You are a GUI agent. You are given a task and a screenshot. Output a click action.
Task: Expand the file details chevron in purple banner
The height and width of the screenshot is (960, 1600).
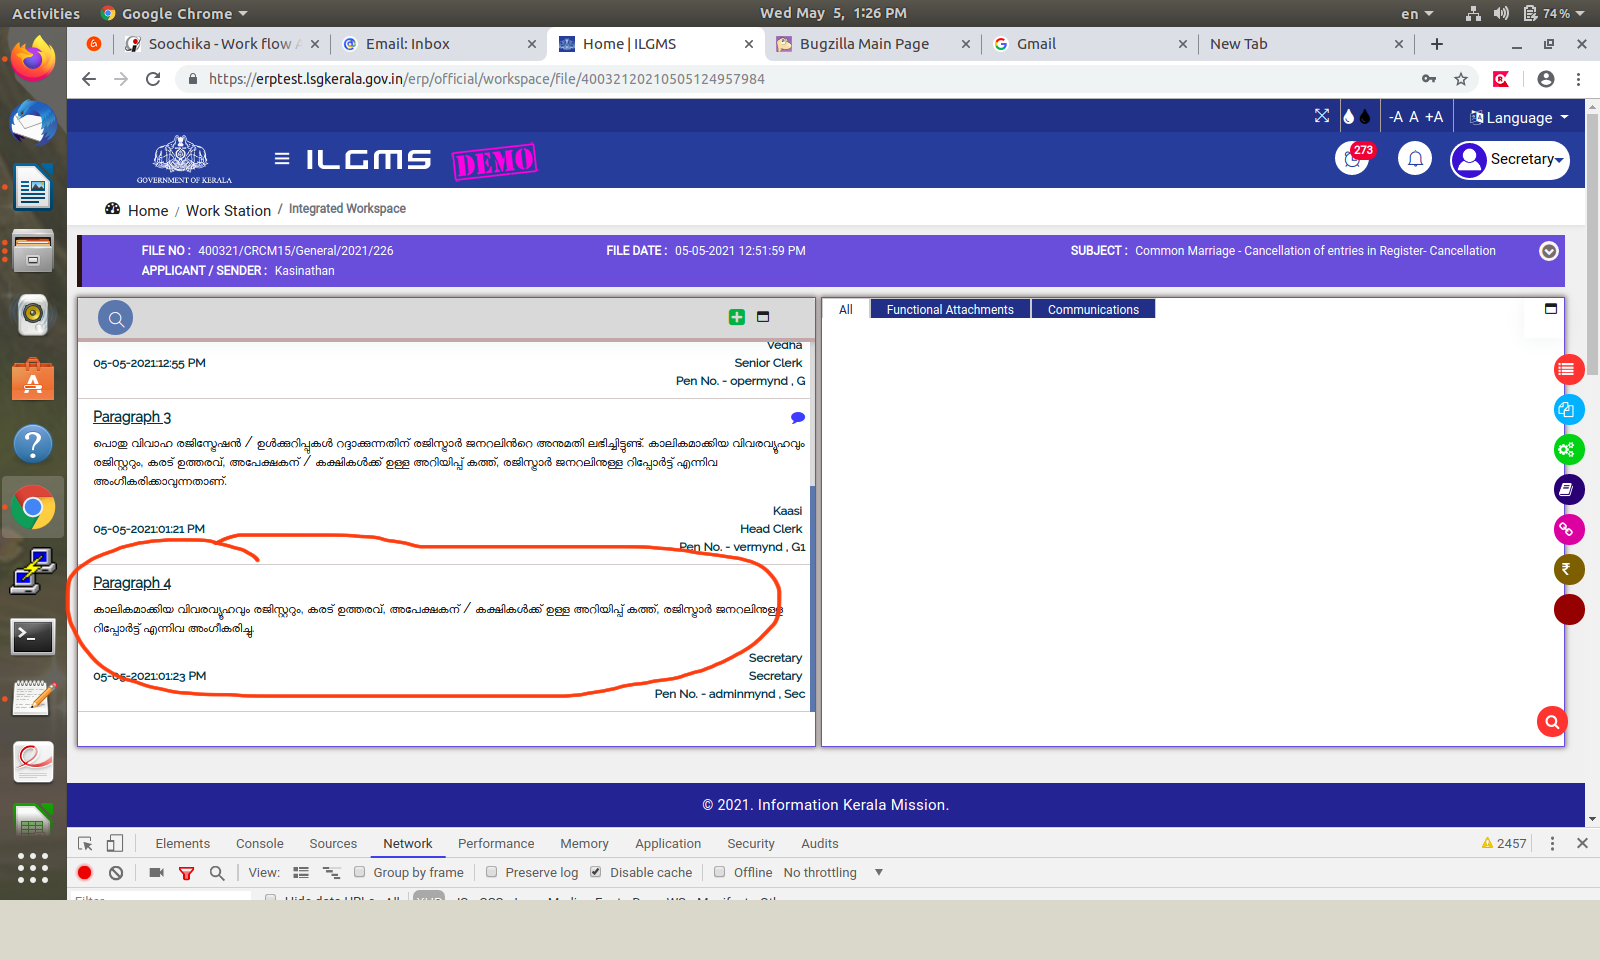click(1548, 251)
